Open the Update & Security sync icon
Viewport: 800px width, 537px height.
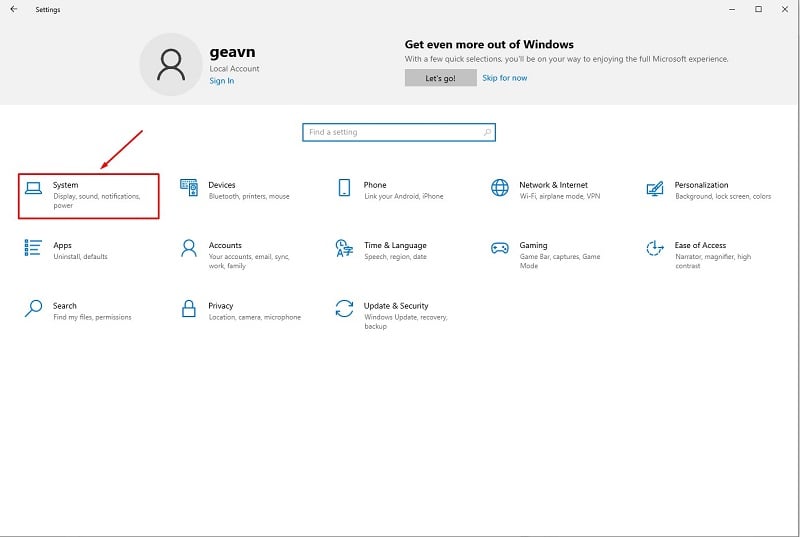click(344, 309)
